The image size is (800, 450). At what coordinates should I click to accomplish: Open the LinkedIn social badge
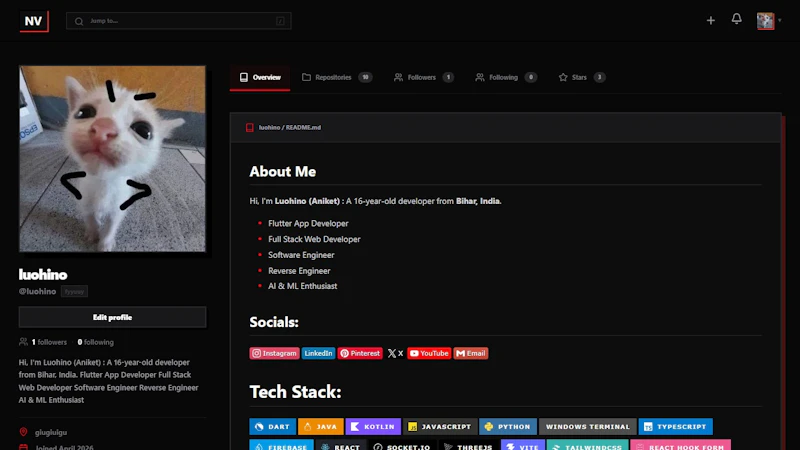click(x=318, y=353)
